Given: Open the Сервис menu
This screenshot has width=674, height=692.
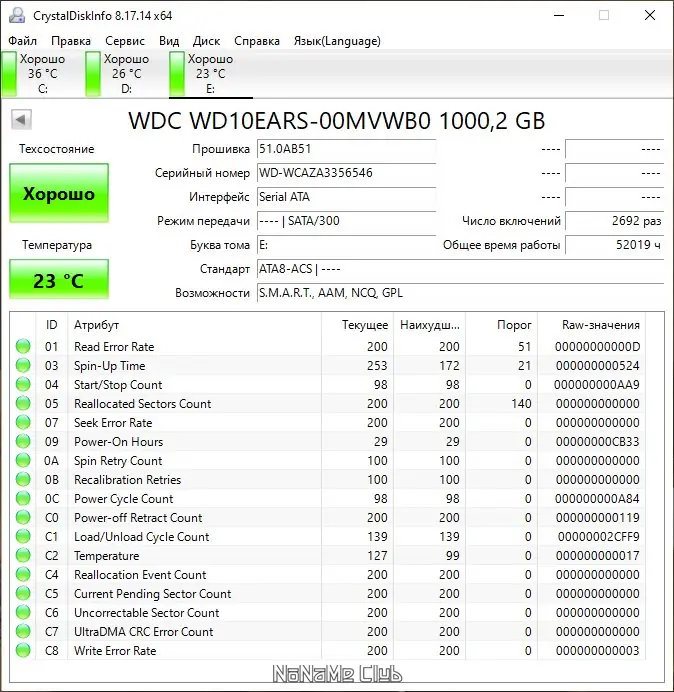Looking at the screenshot, I should tap(125, 41).
